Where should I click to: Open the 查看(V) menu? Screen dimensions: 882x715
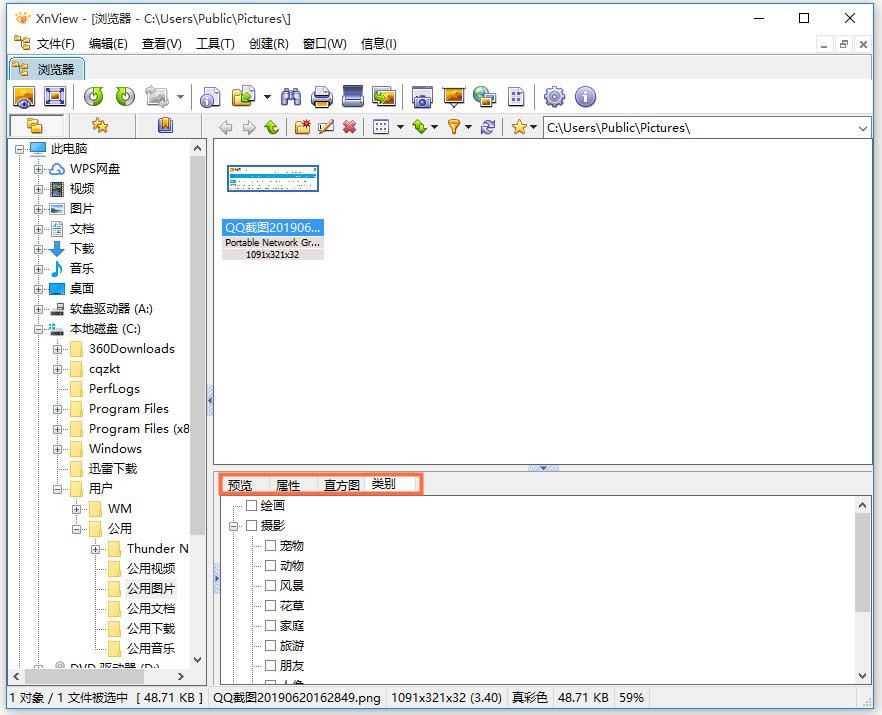click(161, 44)
